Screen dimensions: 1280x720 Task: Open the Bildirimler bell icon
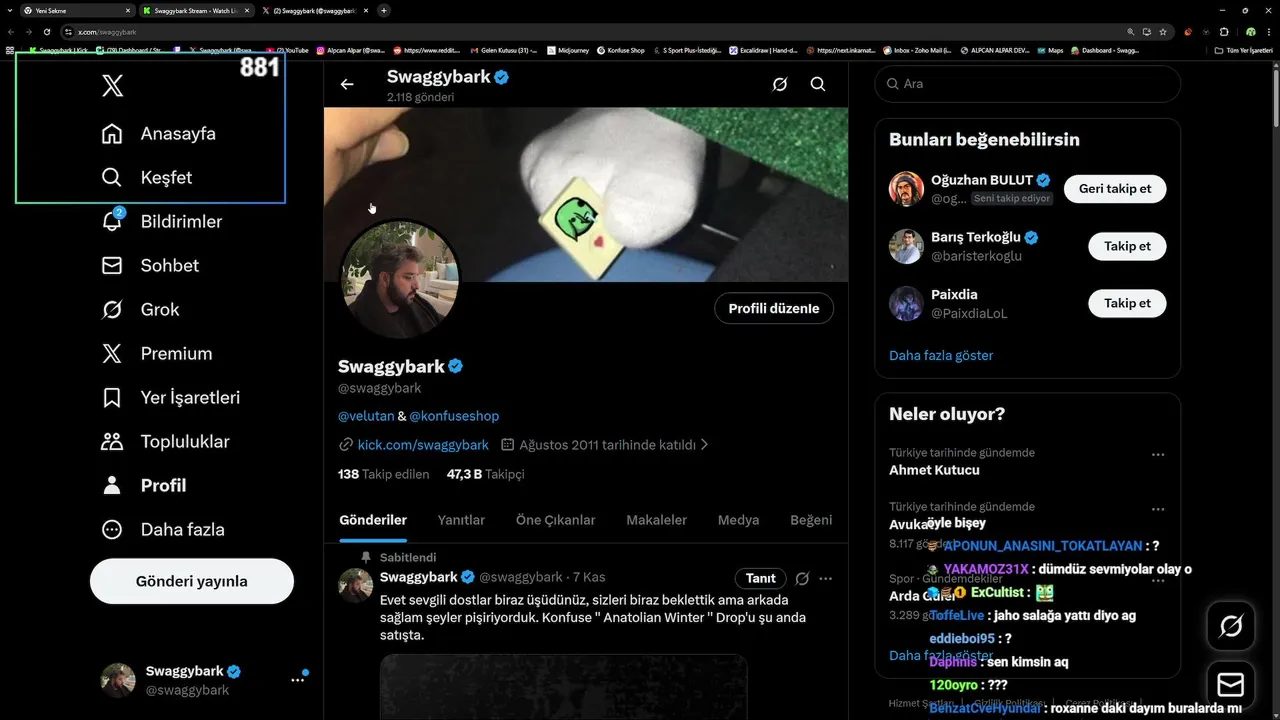point(112,221)
